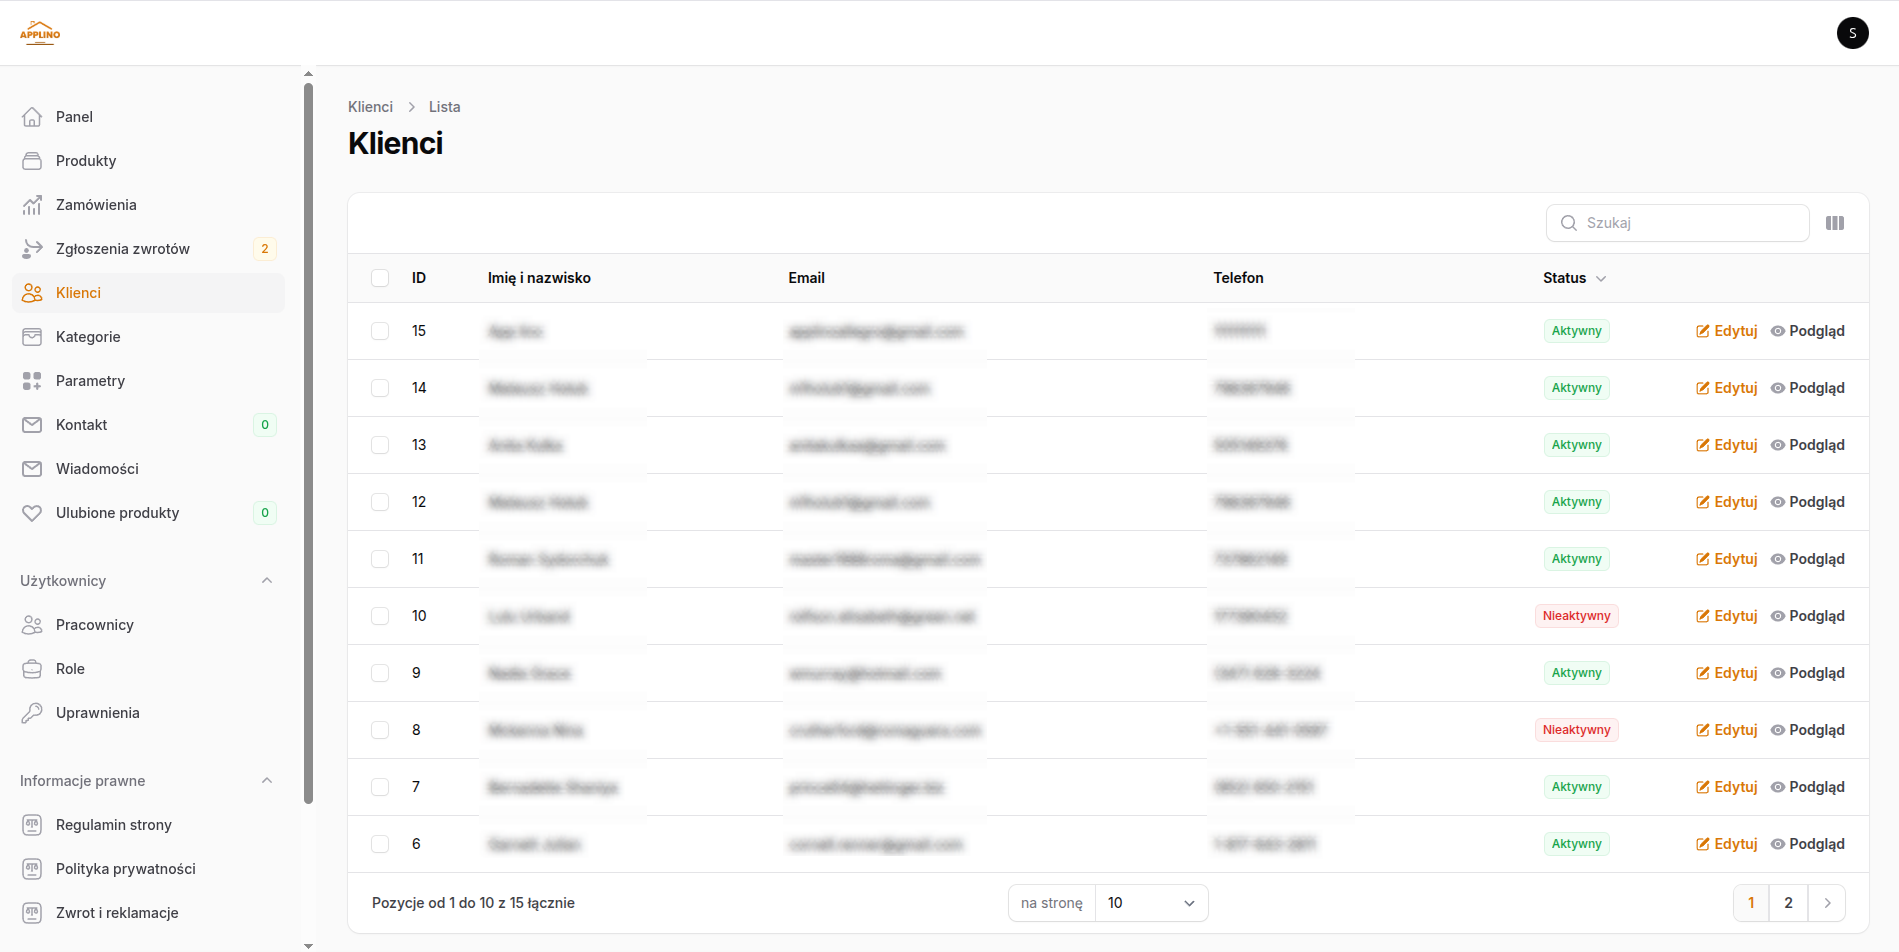Click the key icon for Uprawnienia
Image resolution: width=1899 pixels, height=952 pixels.
tap(32, 713)
